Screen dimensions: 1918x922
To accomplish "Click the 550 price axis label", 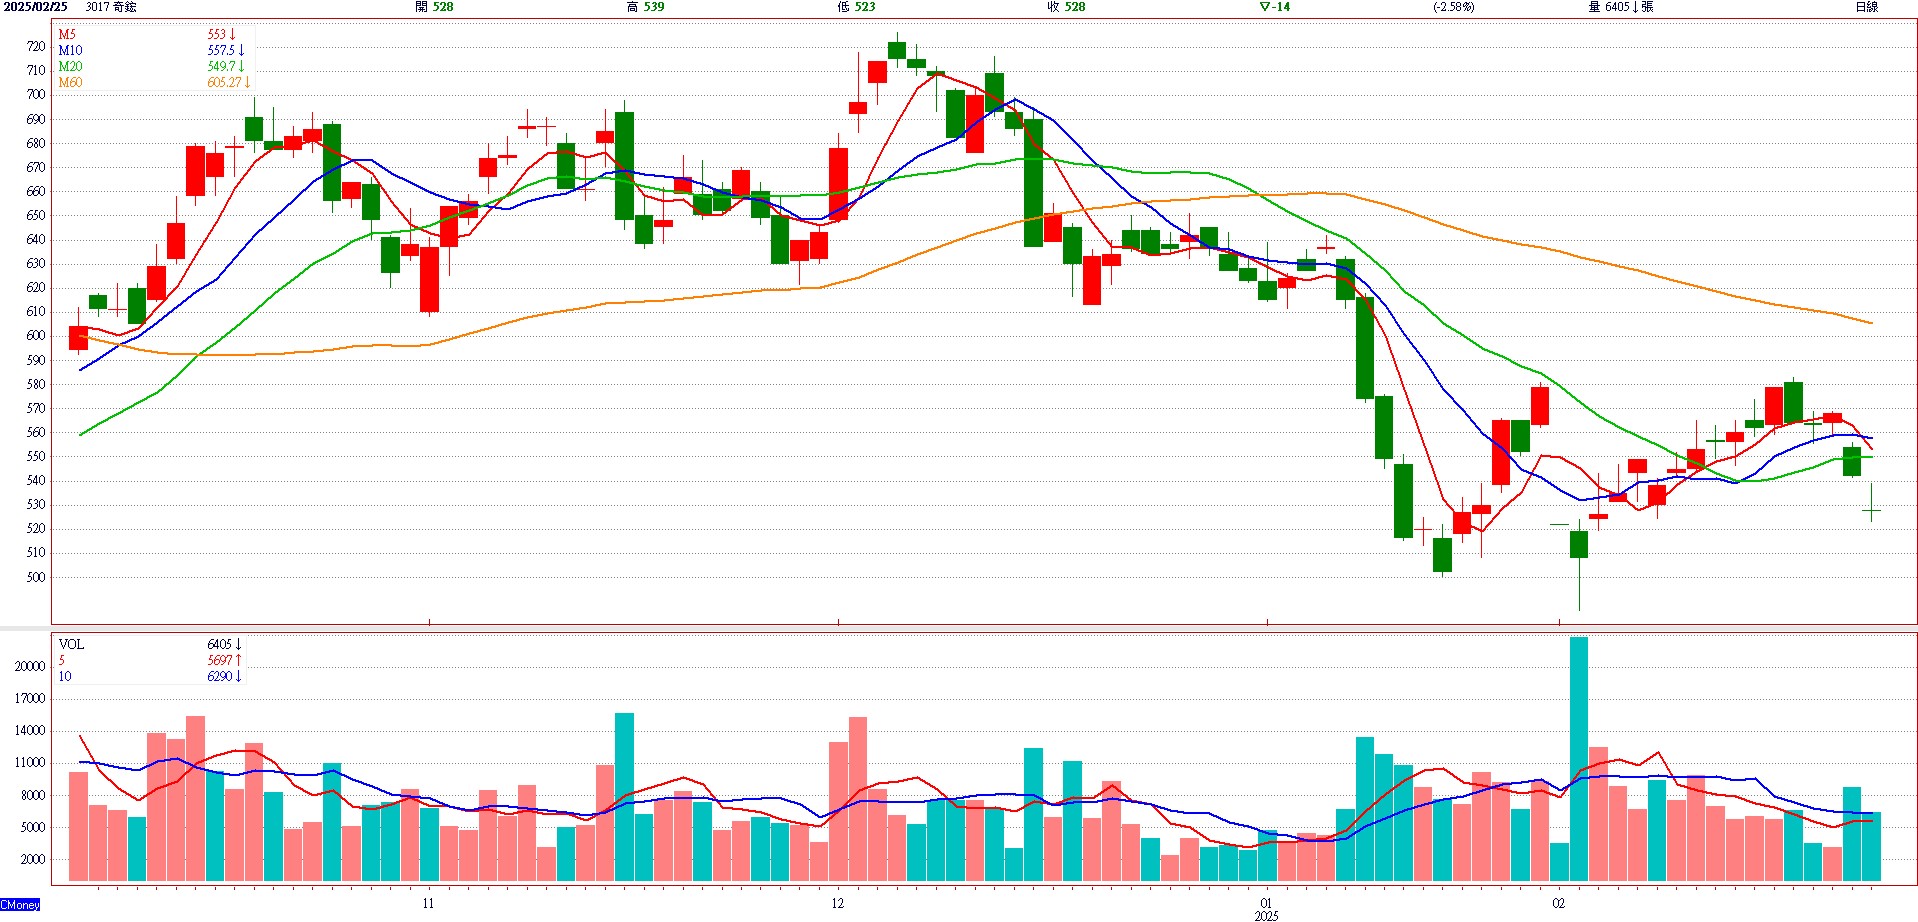I will pyautogui.click(x=36, y=456).
